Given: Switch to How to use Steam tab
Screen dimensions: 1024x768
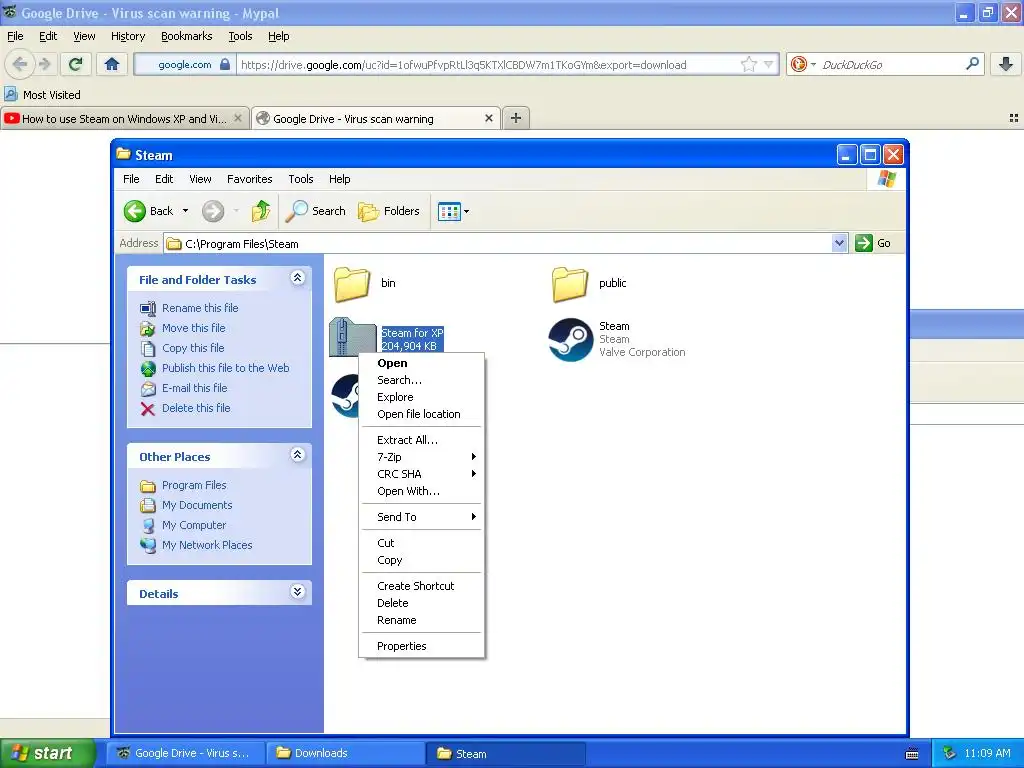Looking at the screenshot, I should tap(125, 119).
